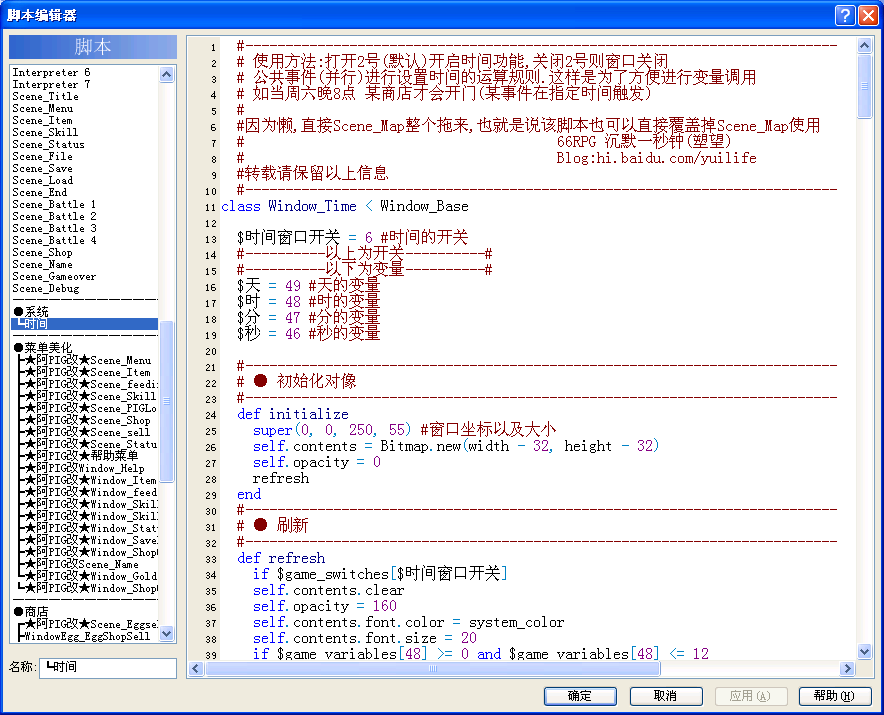884x715 pixels.
Task: Select the ★阿PIG改★Window_Gold script
Action: pyautogui.click(x=85, y=576)
